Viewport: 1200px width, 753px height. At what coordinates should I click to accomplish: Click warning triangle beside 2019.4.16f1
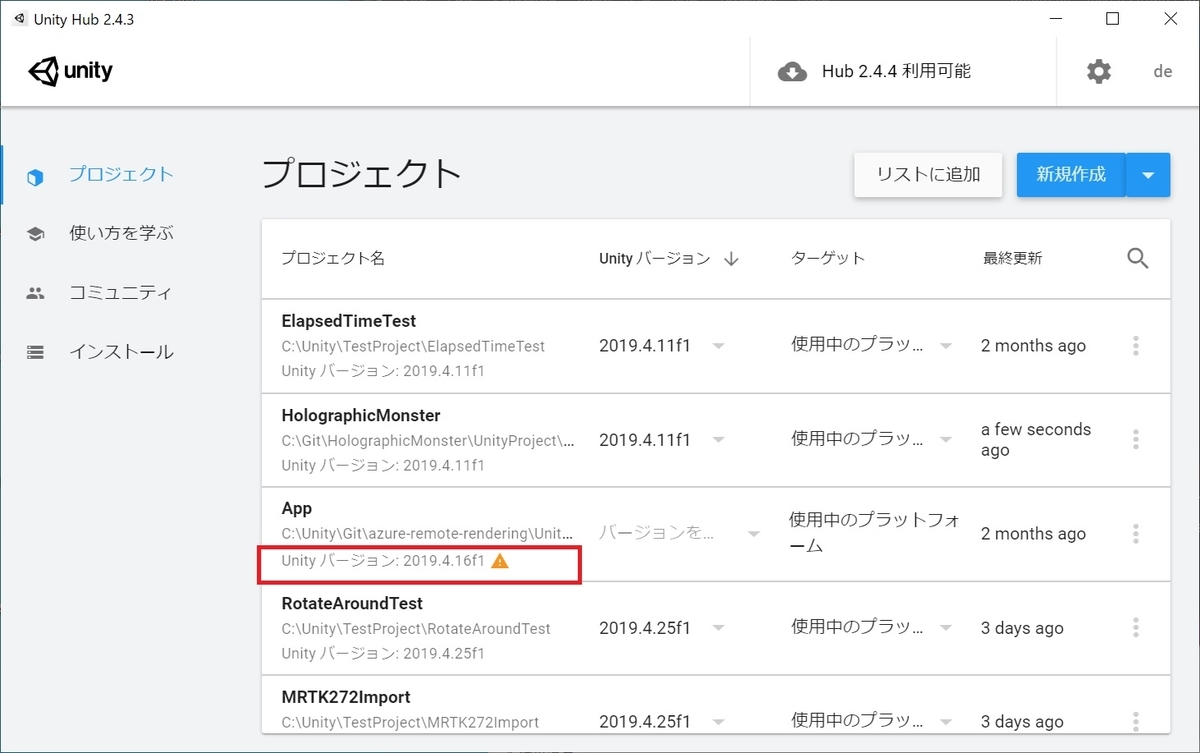coord(501,561)
